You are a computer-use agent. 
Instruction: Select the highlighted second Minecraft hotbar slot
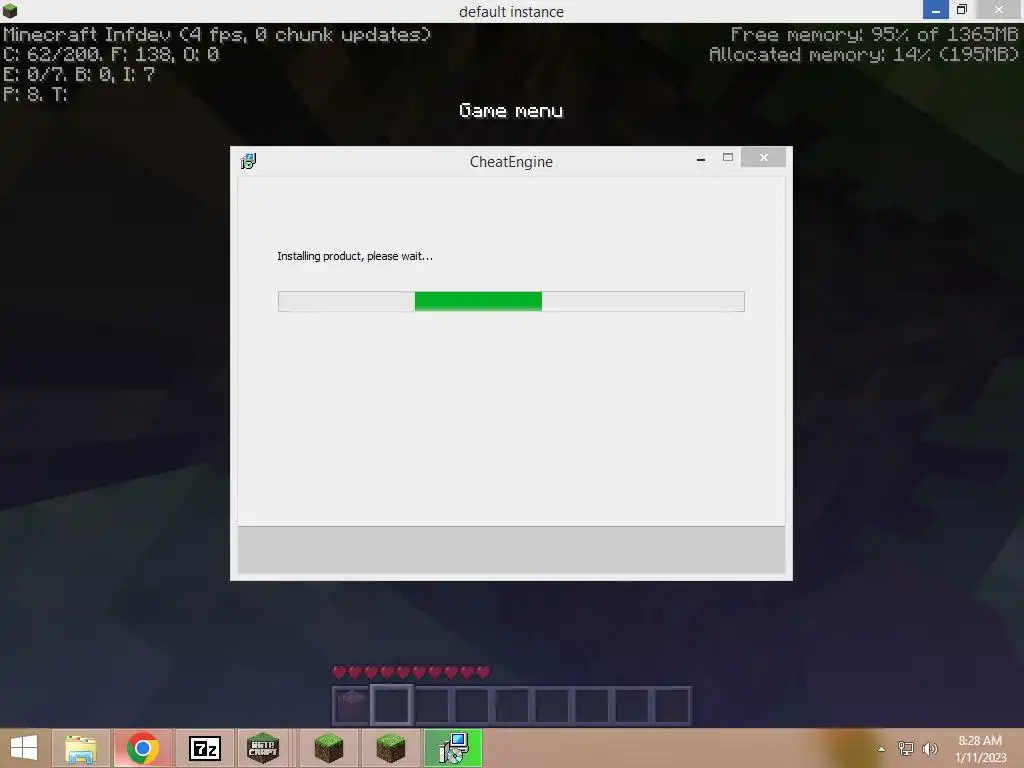coord(391,705)
